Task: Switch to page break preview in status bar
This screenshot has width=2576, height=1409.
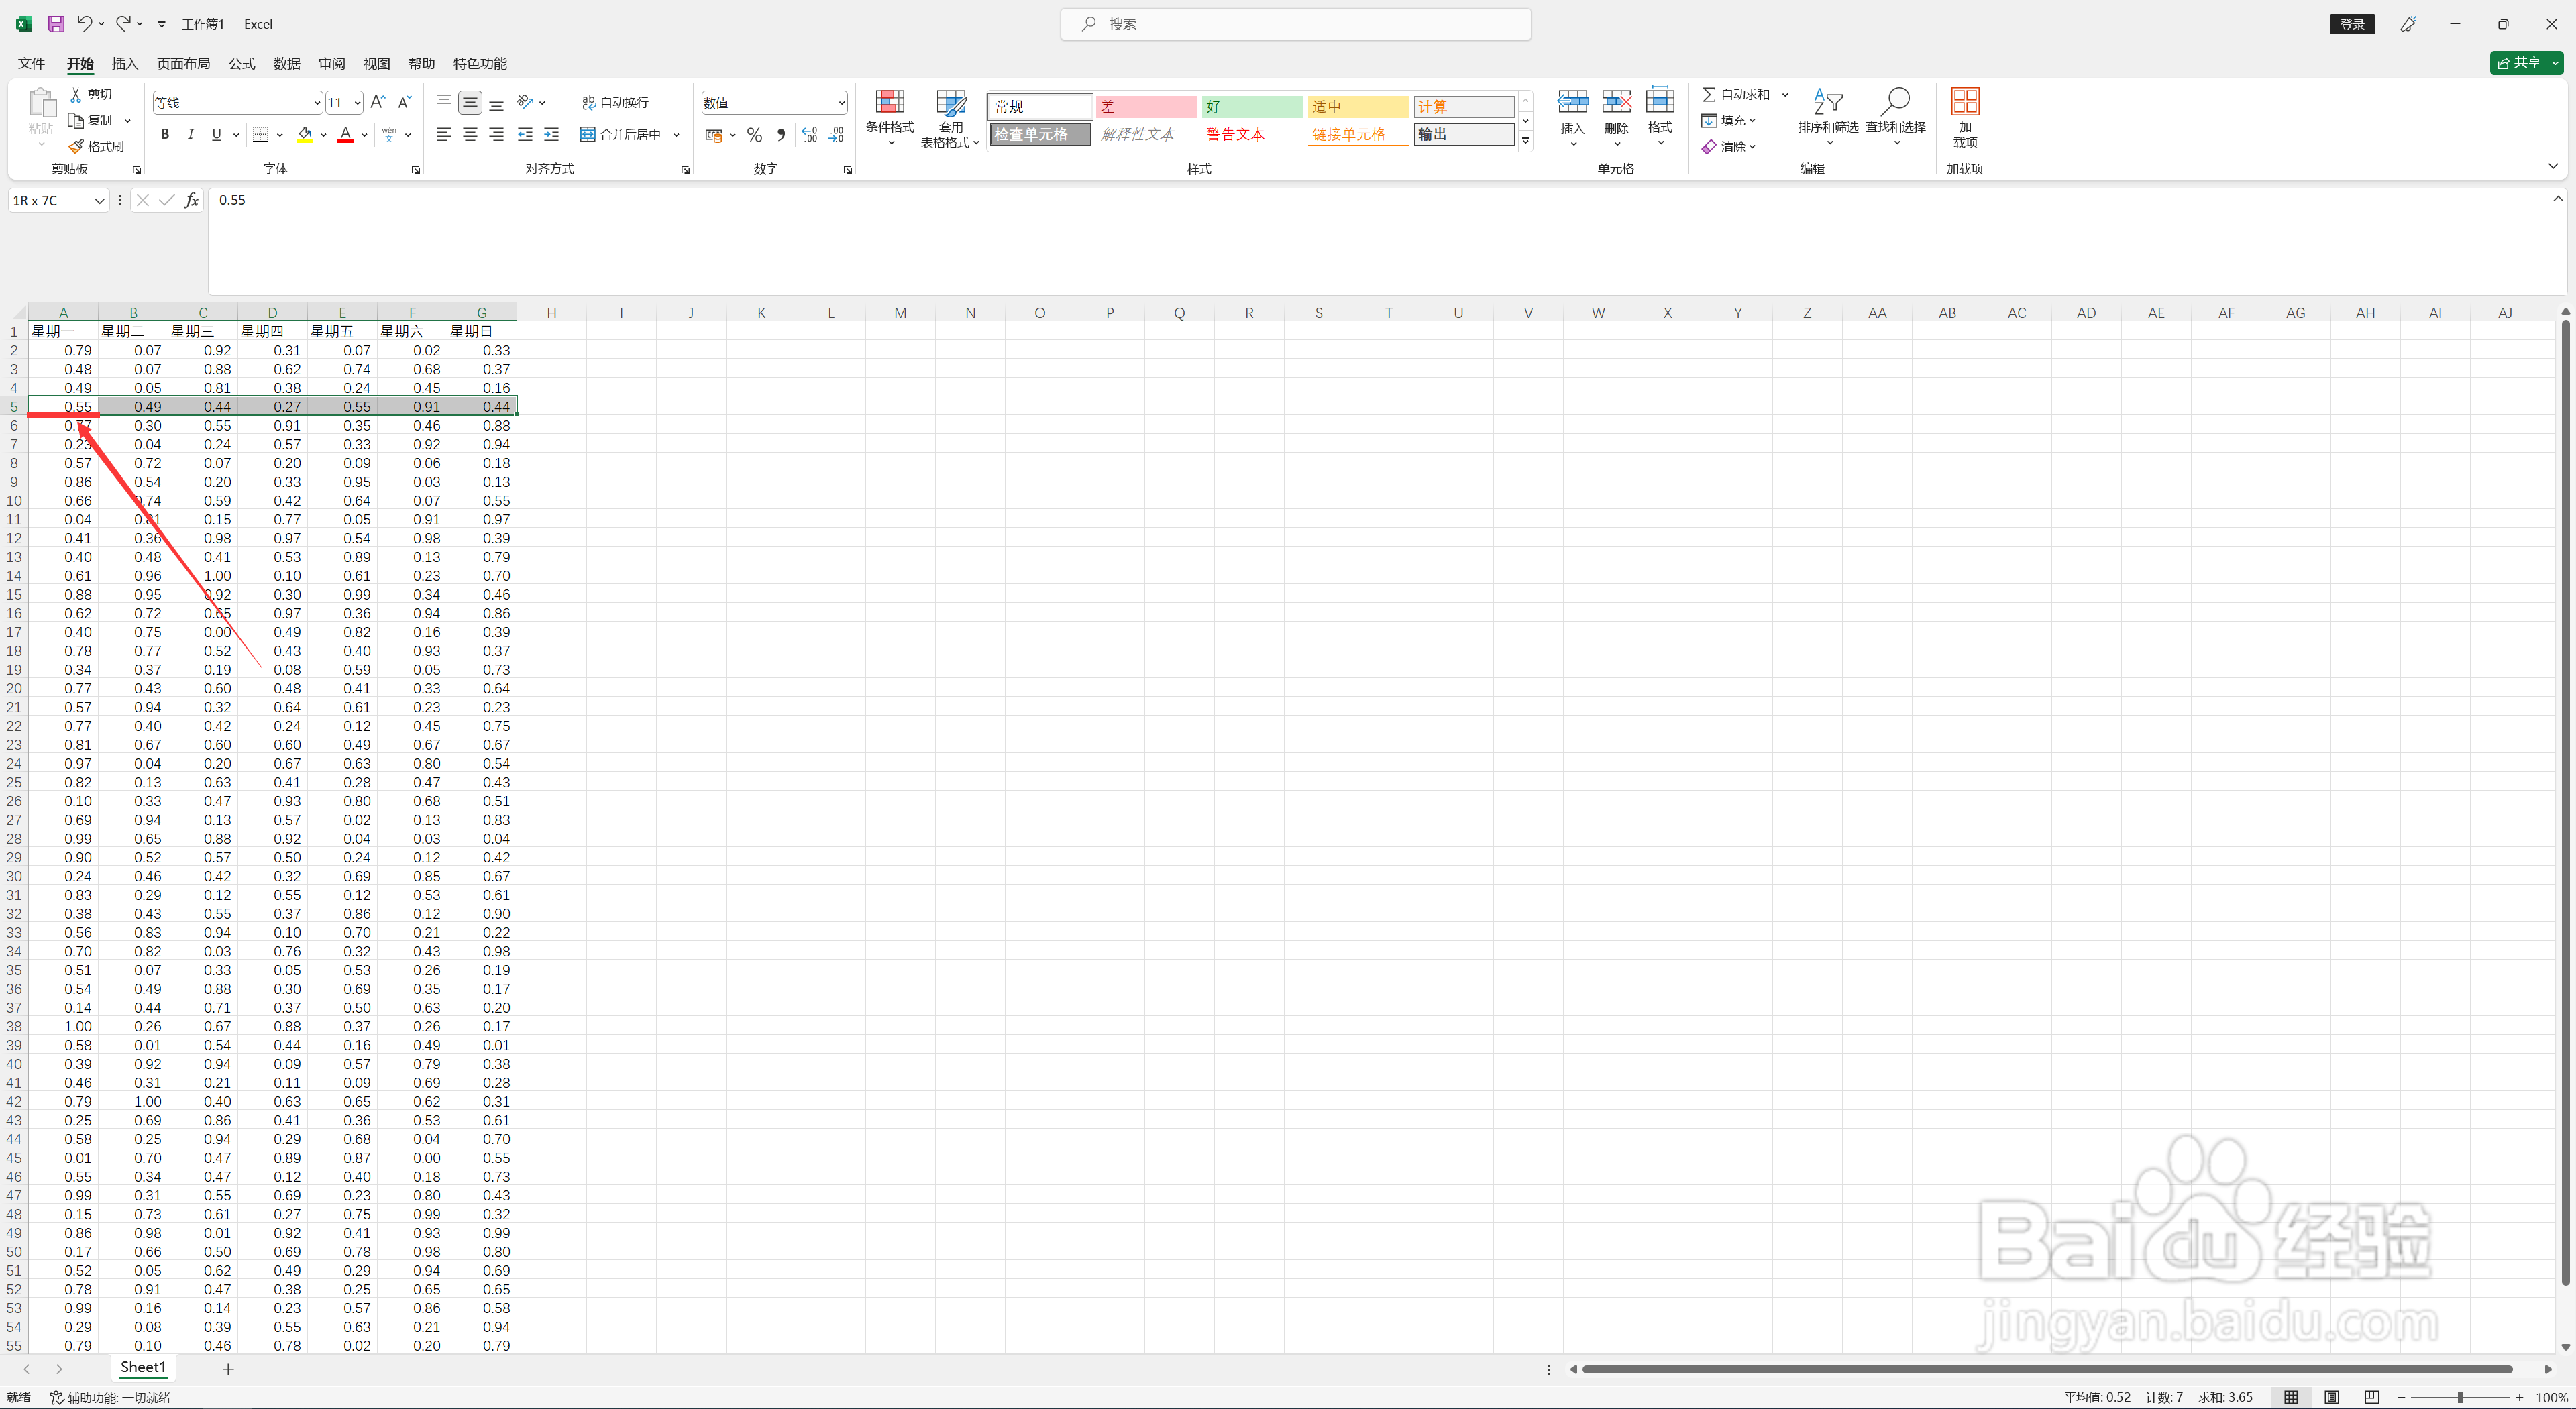Action: [x=2371, y=1397]
